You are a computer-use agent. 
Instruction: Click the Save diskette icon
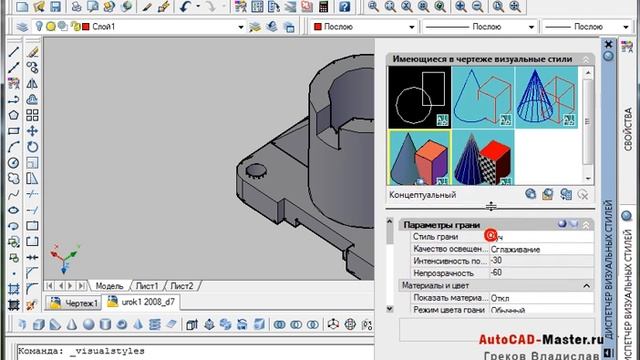(55, 6)
